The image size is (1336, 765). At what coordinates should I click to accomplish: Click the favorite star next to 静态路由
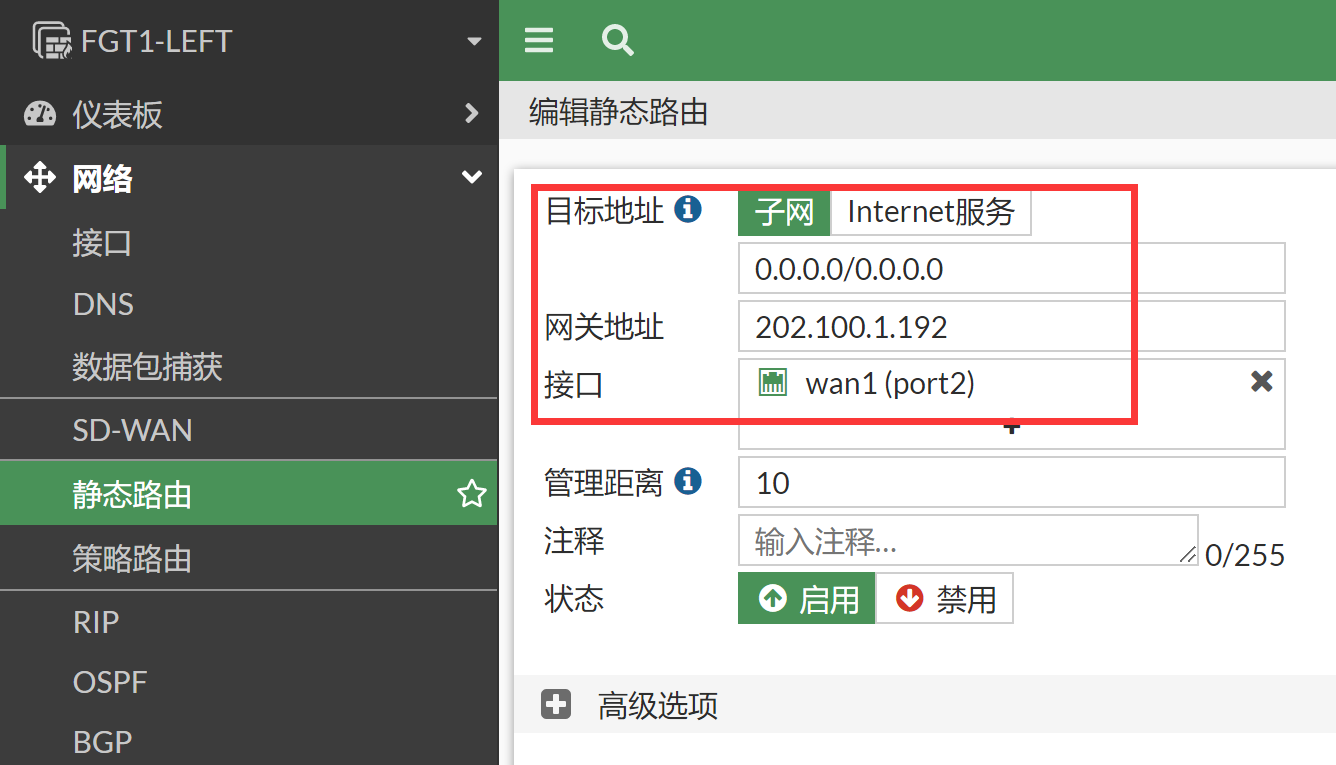click(x=471, y=494)
